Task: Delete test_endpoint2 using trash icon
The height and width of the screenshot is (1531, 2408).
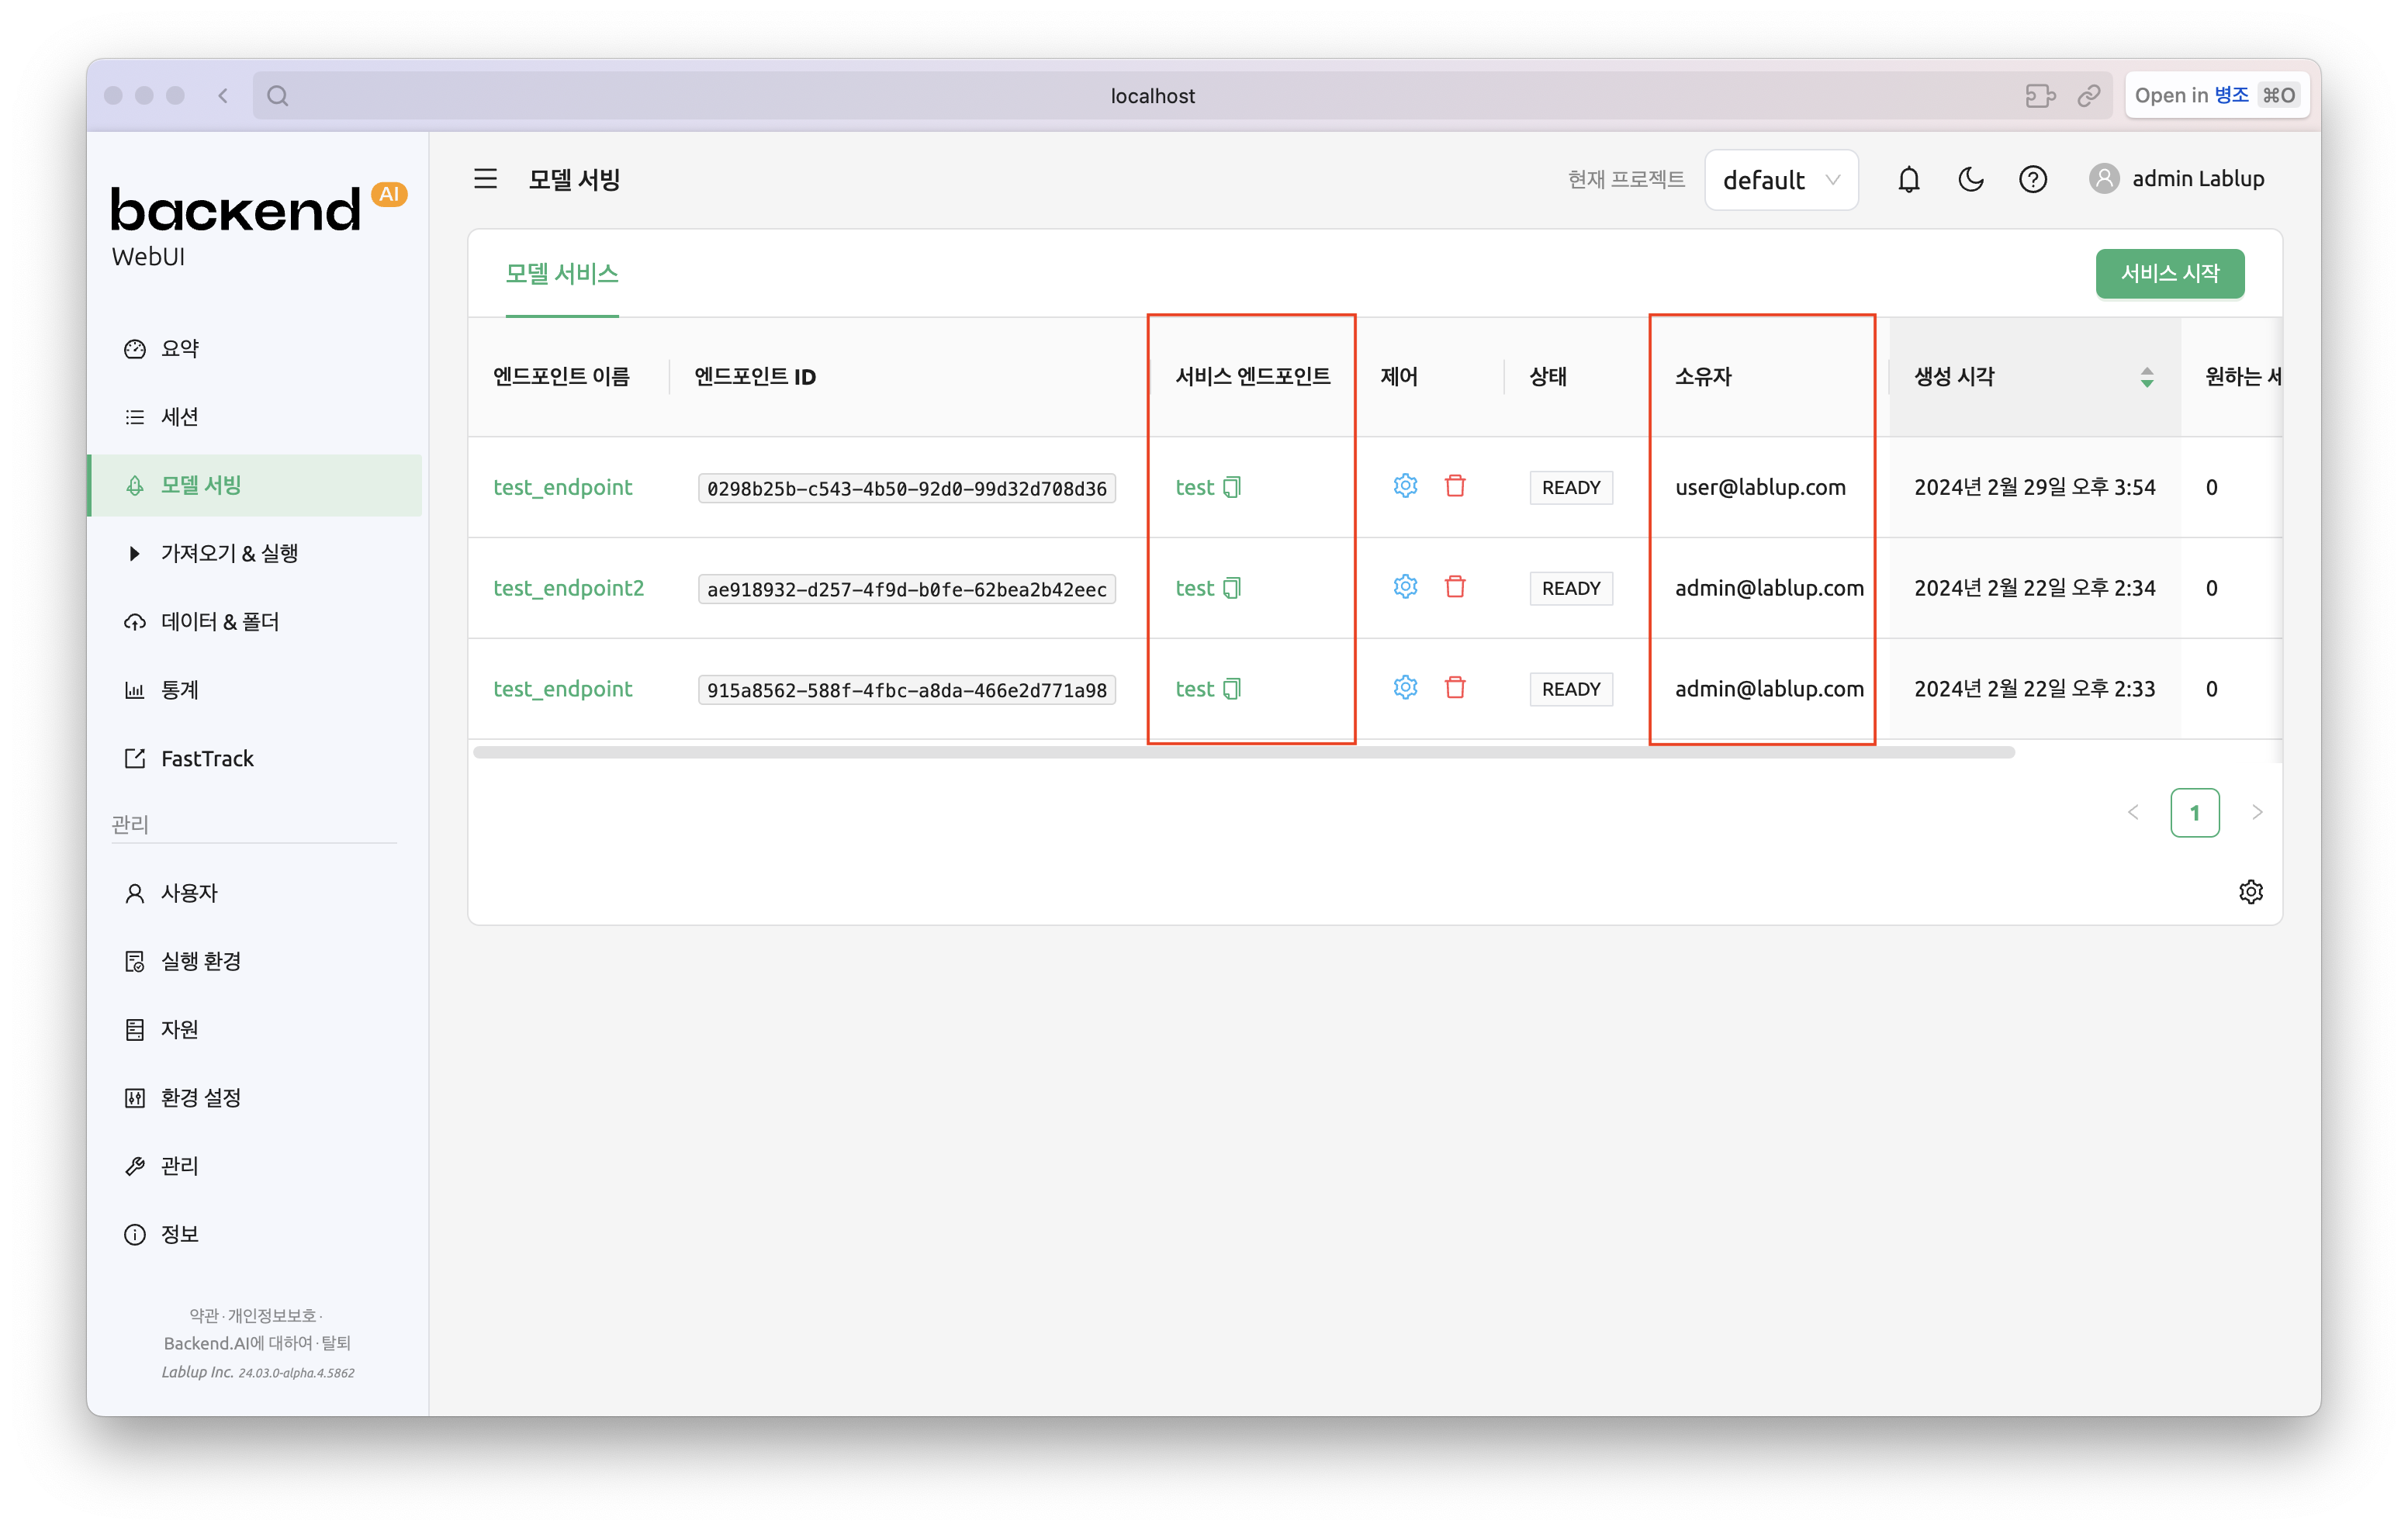Action: pyautogui.click(x=1455, y=587)
